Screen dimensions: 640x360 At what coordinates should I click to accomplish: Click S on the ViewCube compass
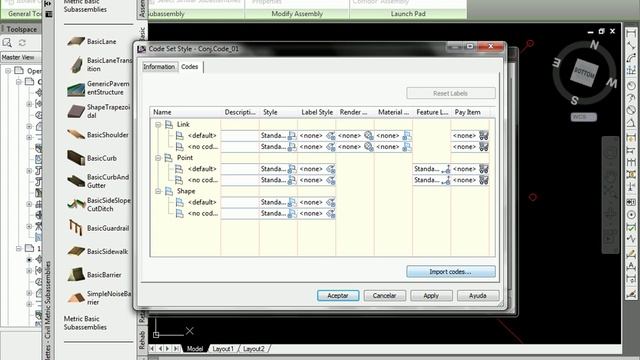coord(574,100)
